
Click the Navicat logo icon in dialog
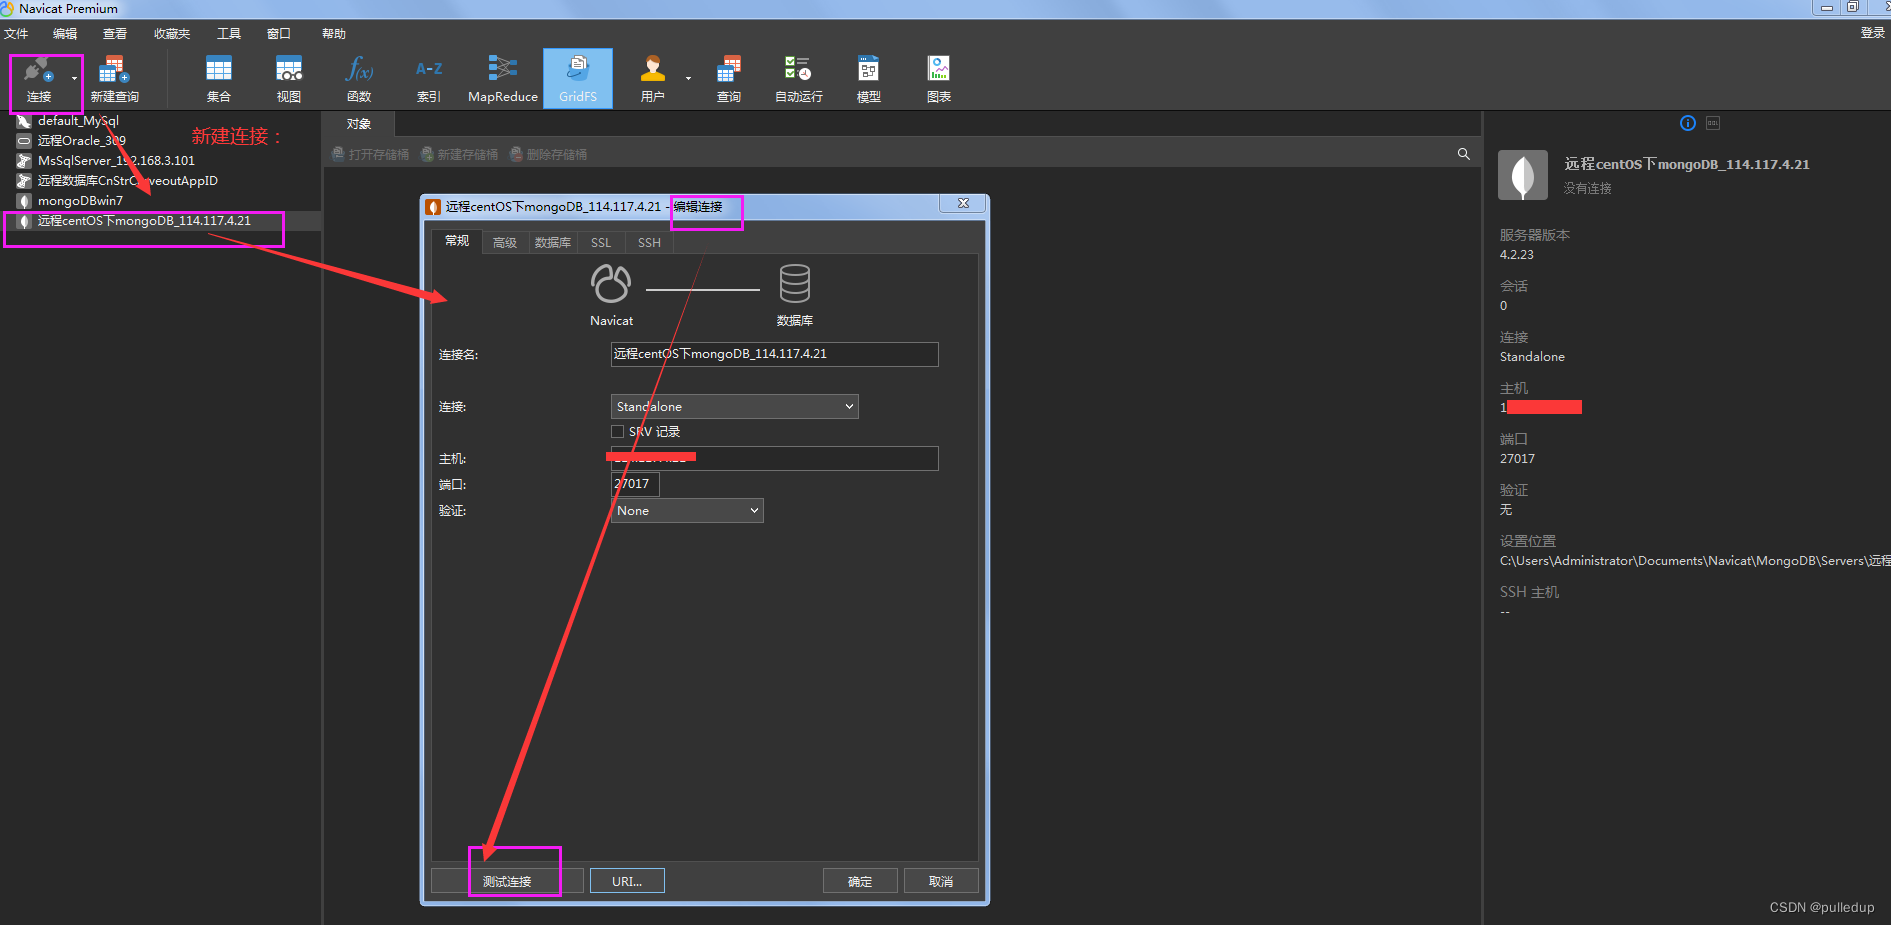click(611, 284)
